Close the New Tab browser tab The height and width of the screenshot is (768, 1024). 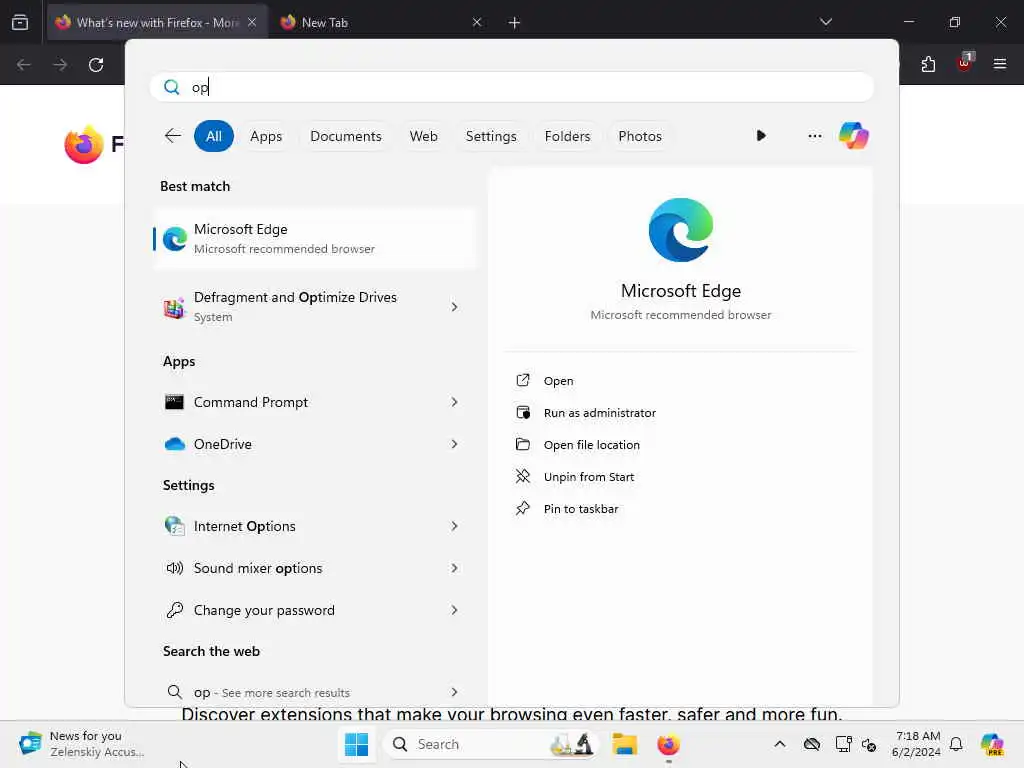pyautogui.click(x=477, y=23)
